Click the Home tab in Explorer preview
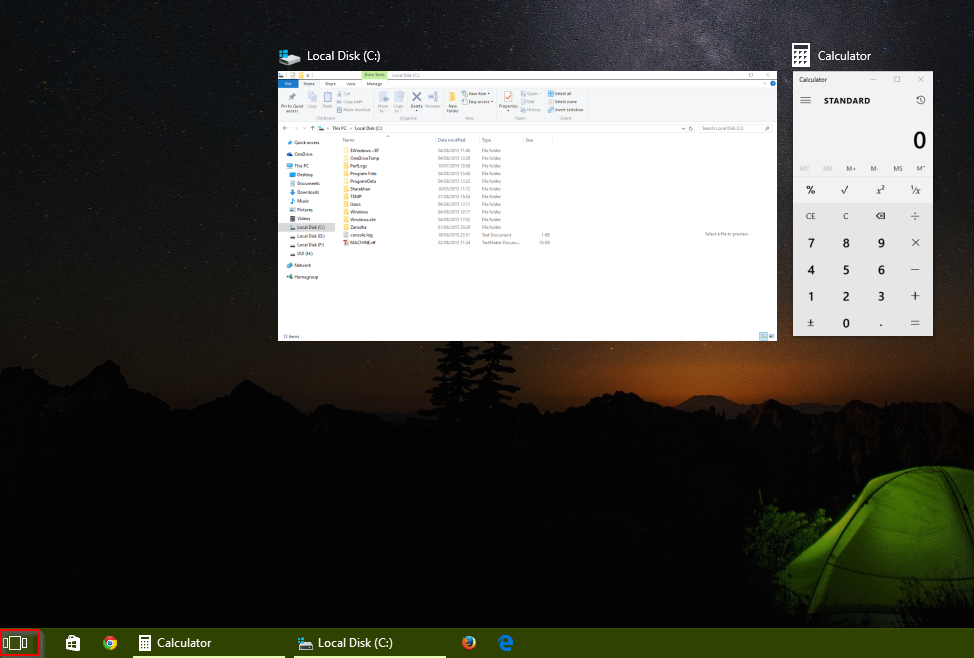 click(x=309, y=84)
